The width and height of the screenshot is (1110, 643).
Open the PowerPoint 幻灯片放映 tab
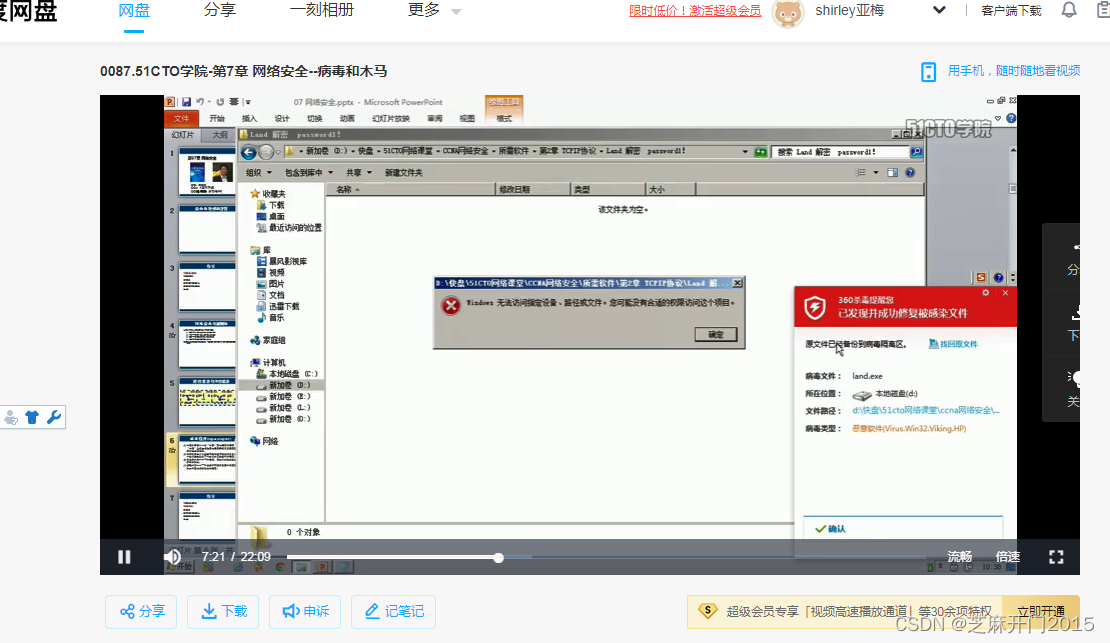391,118
